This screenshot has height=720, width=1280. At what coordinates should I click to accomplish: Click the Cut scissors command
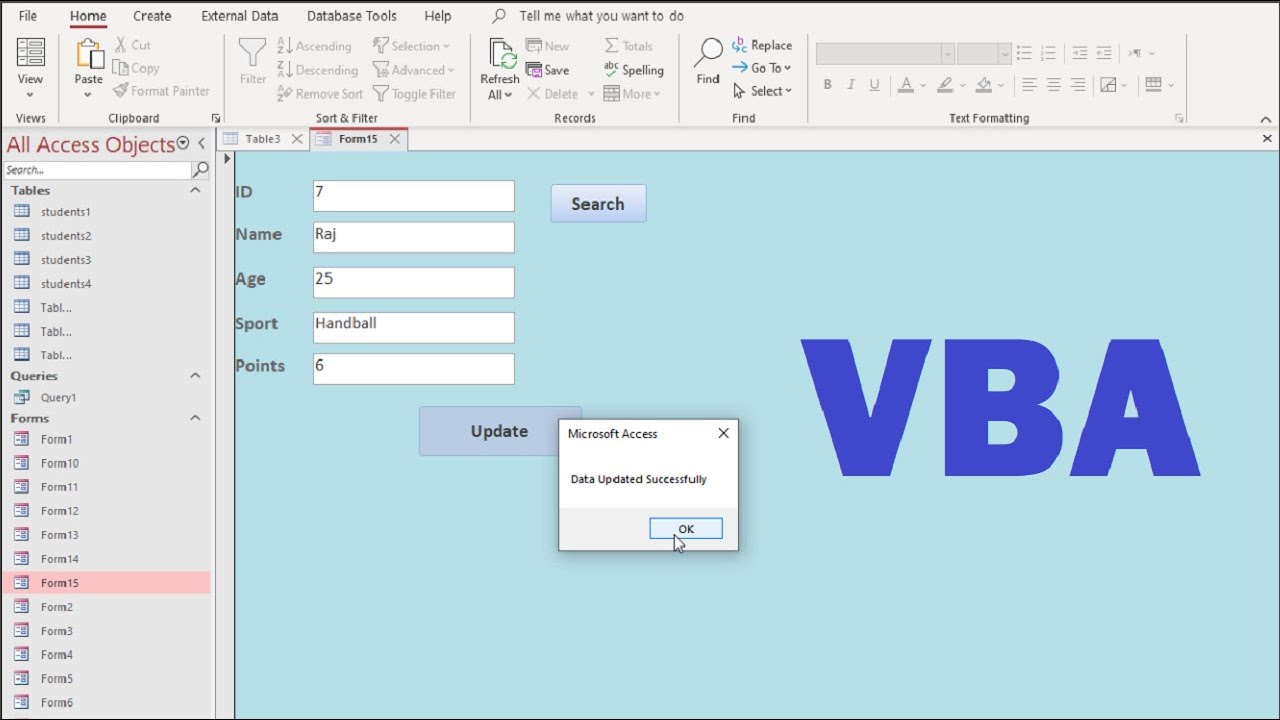[x=132, y=45]
